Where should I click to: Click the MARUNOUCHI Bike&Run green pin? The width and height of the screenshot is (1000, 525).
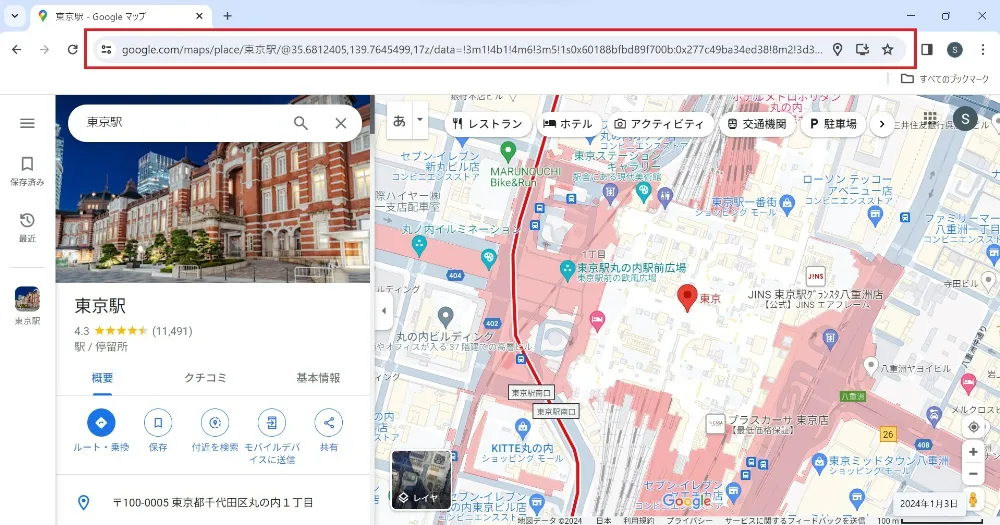508,152
